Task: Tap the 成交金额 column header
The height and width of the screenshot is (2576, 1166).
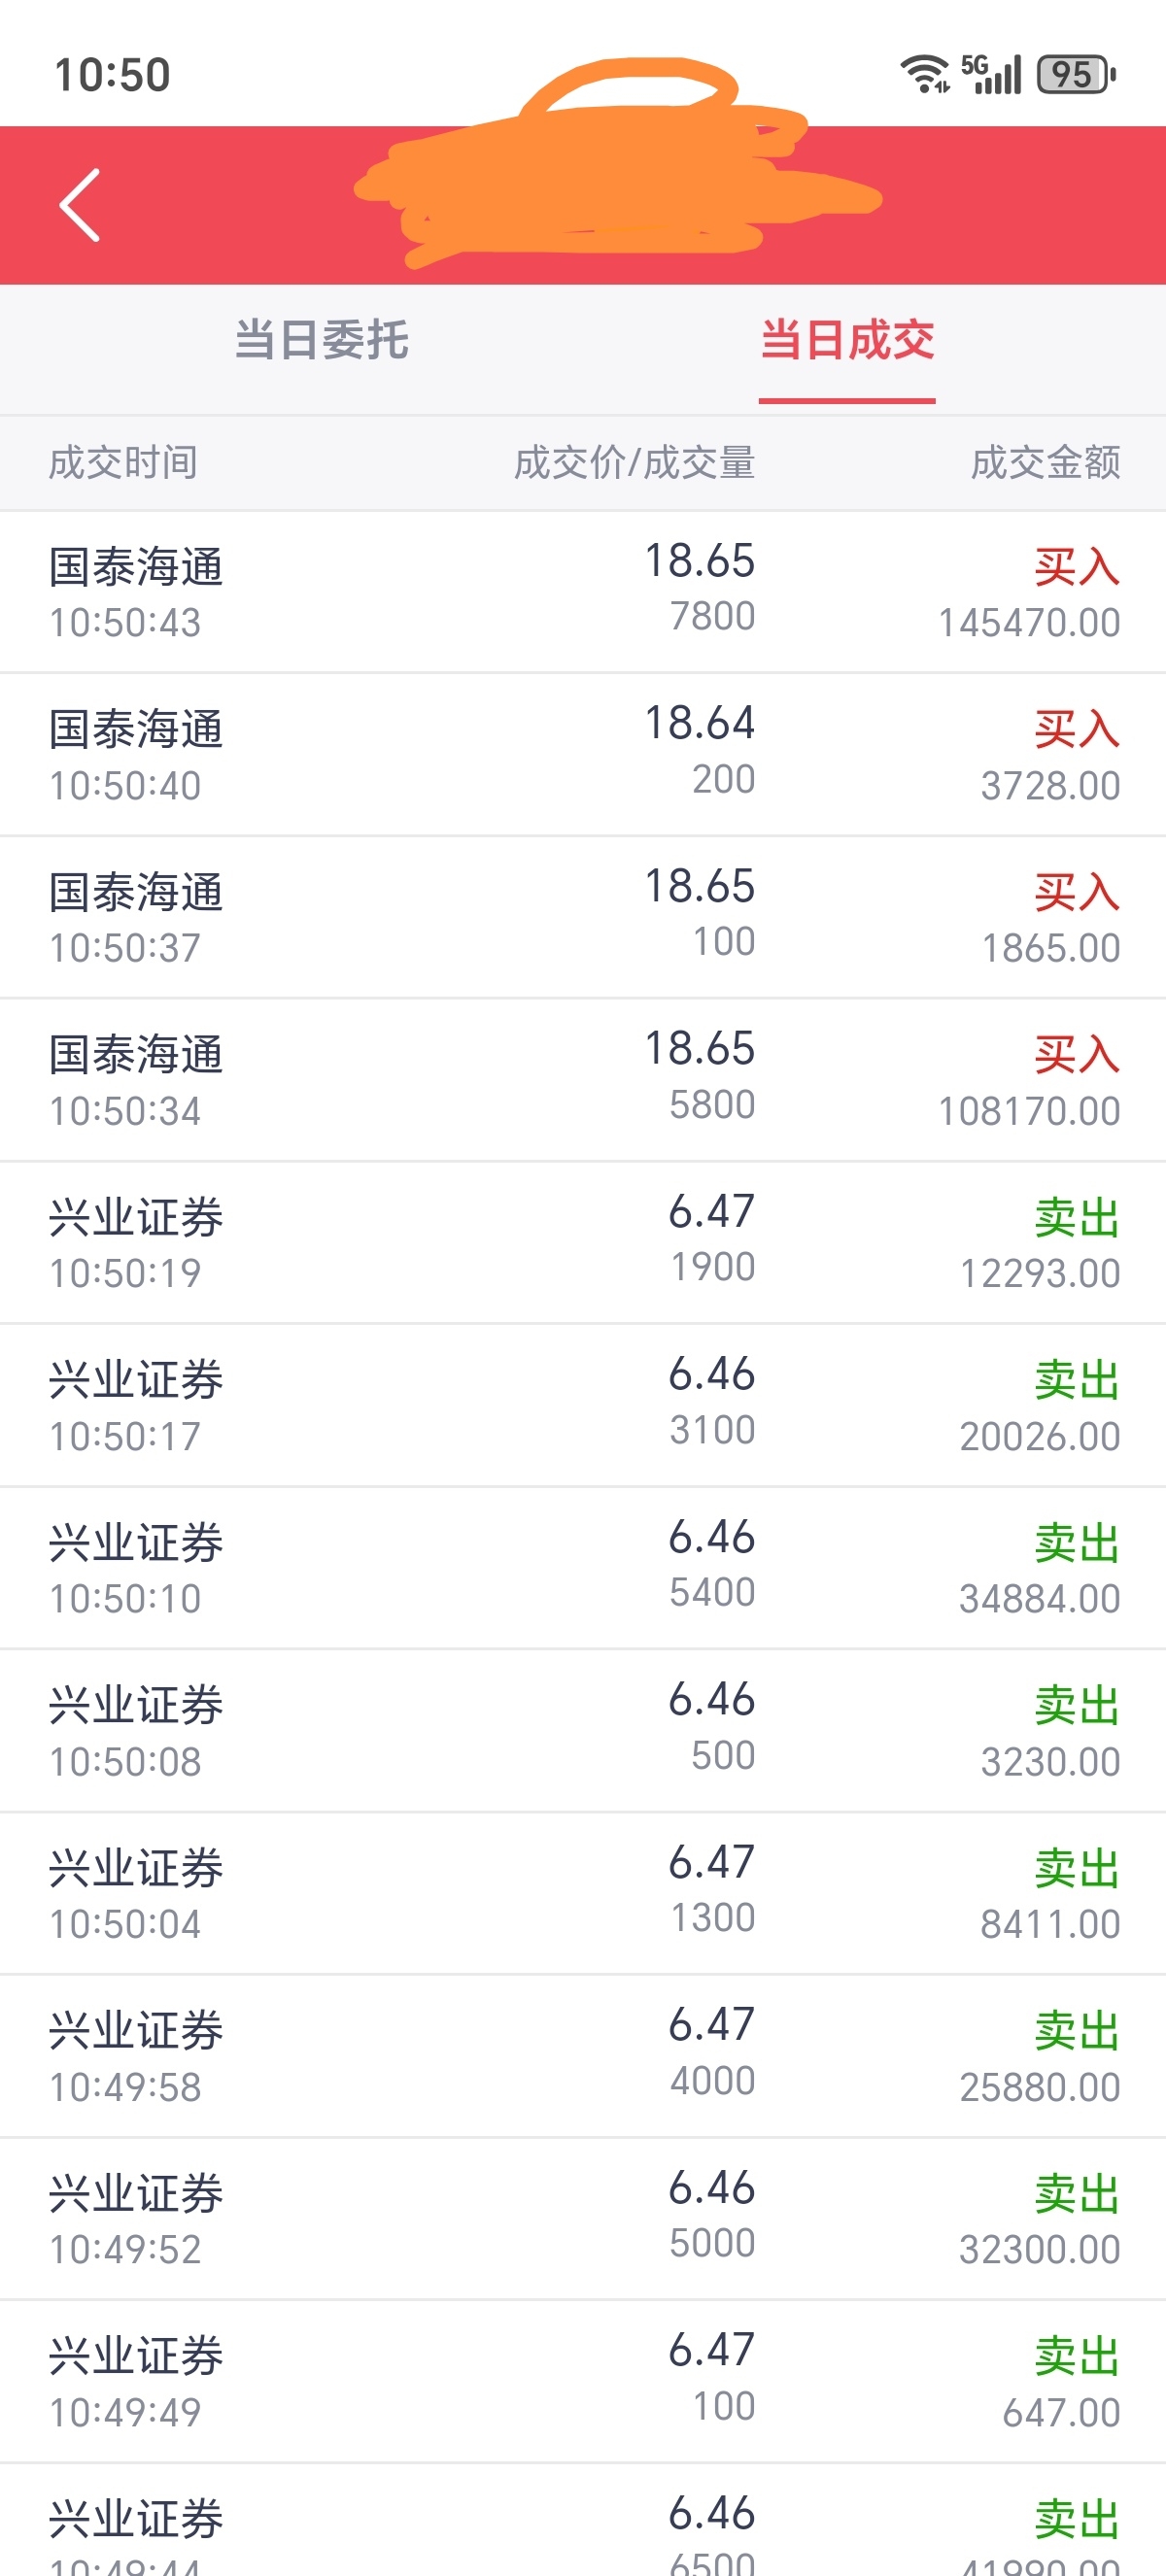Action: (x=1044, y=463)
